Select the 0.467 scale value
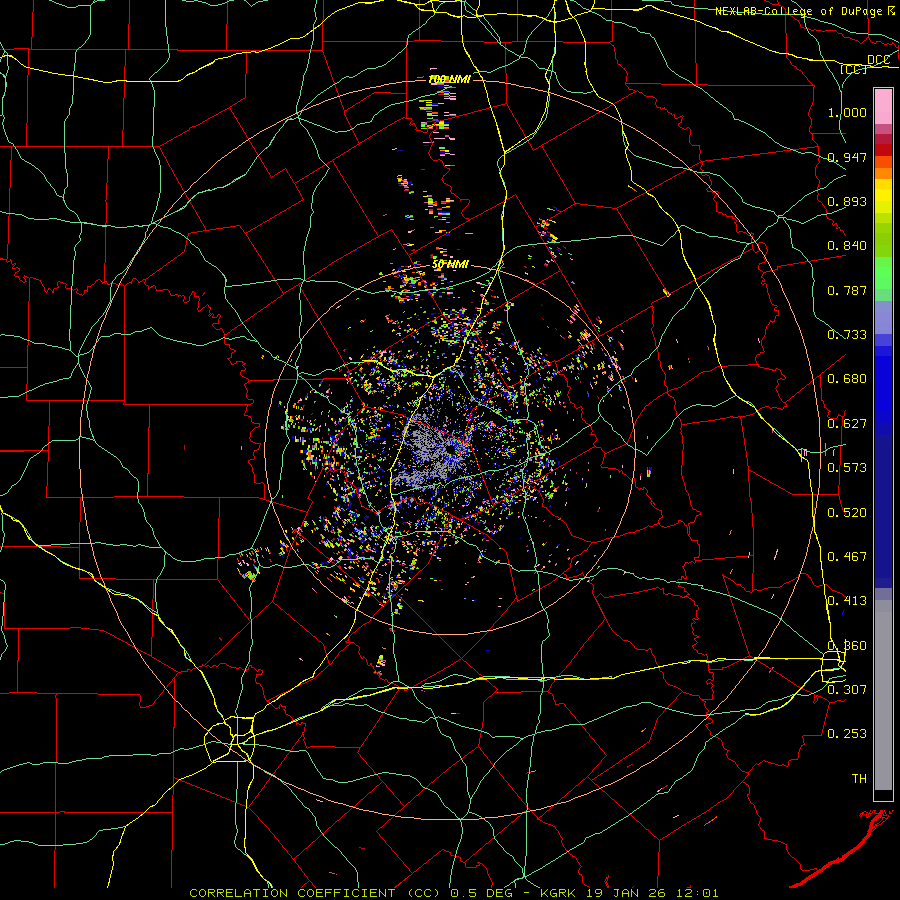Screen dimensions: 900x900 pyautogui.click(x=847, y=557)
